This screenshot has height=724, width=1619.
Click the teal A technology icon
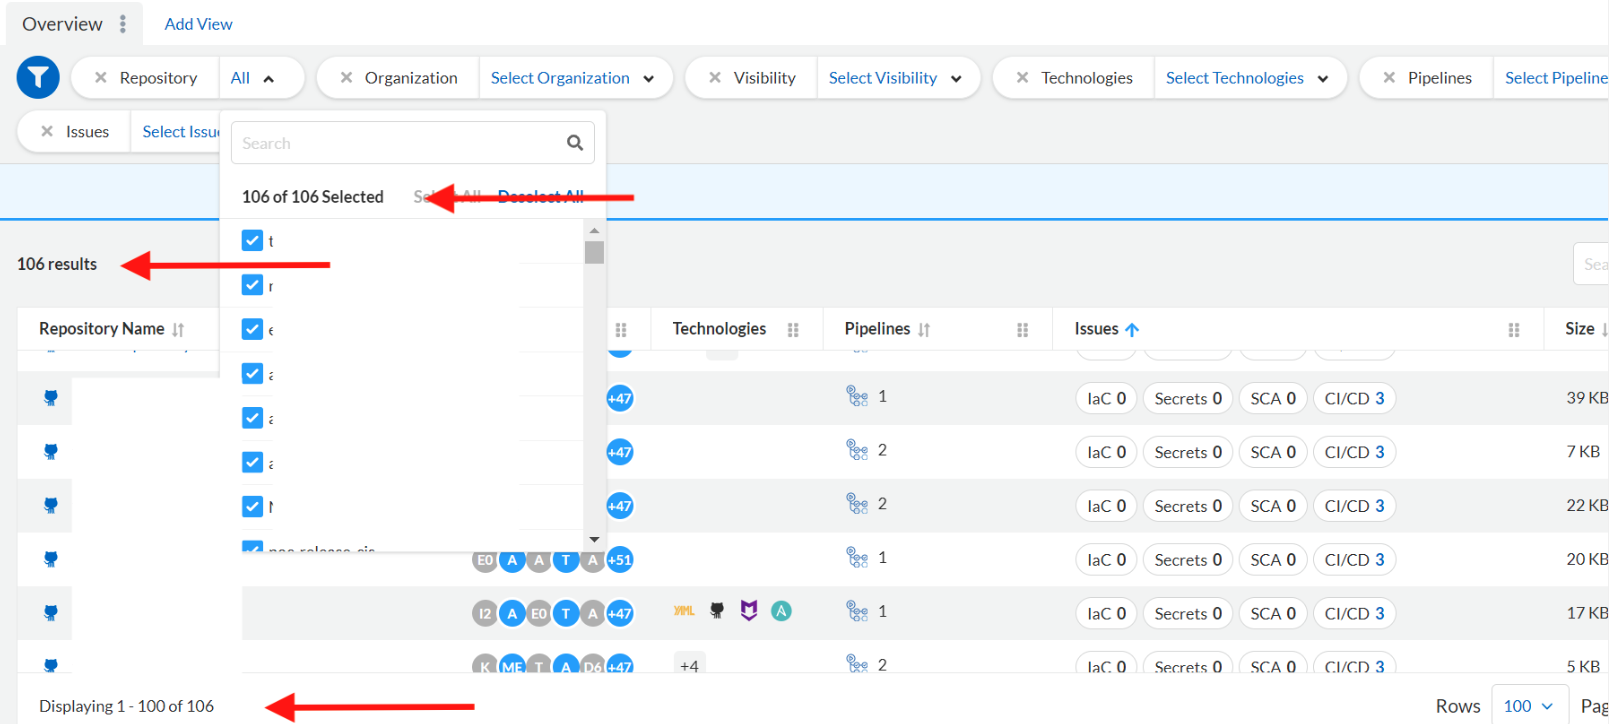pos(782,610)
